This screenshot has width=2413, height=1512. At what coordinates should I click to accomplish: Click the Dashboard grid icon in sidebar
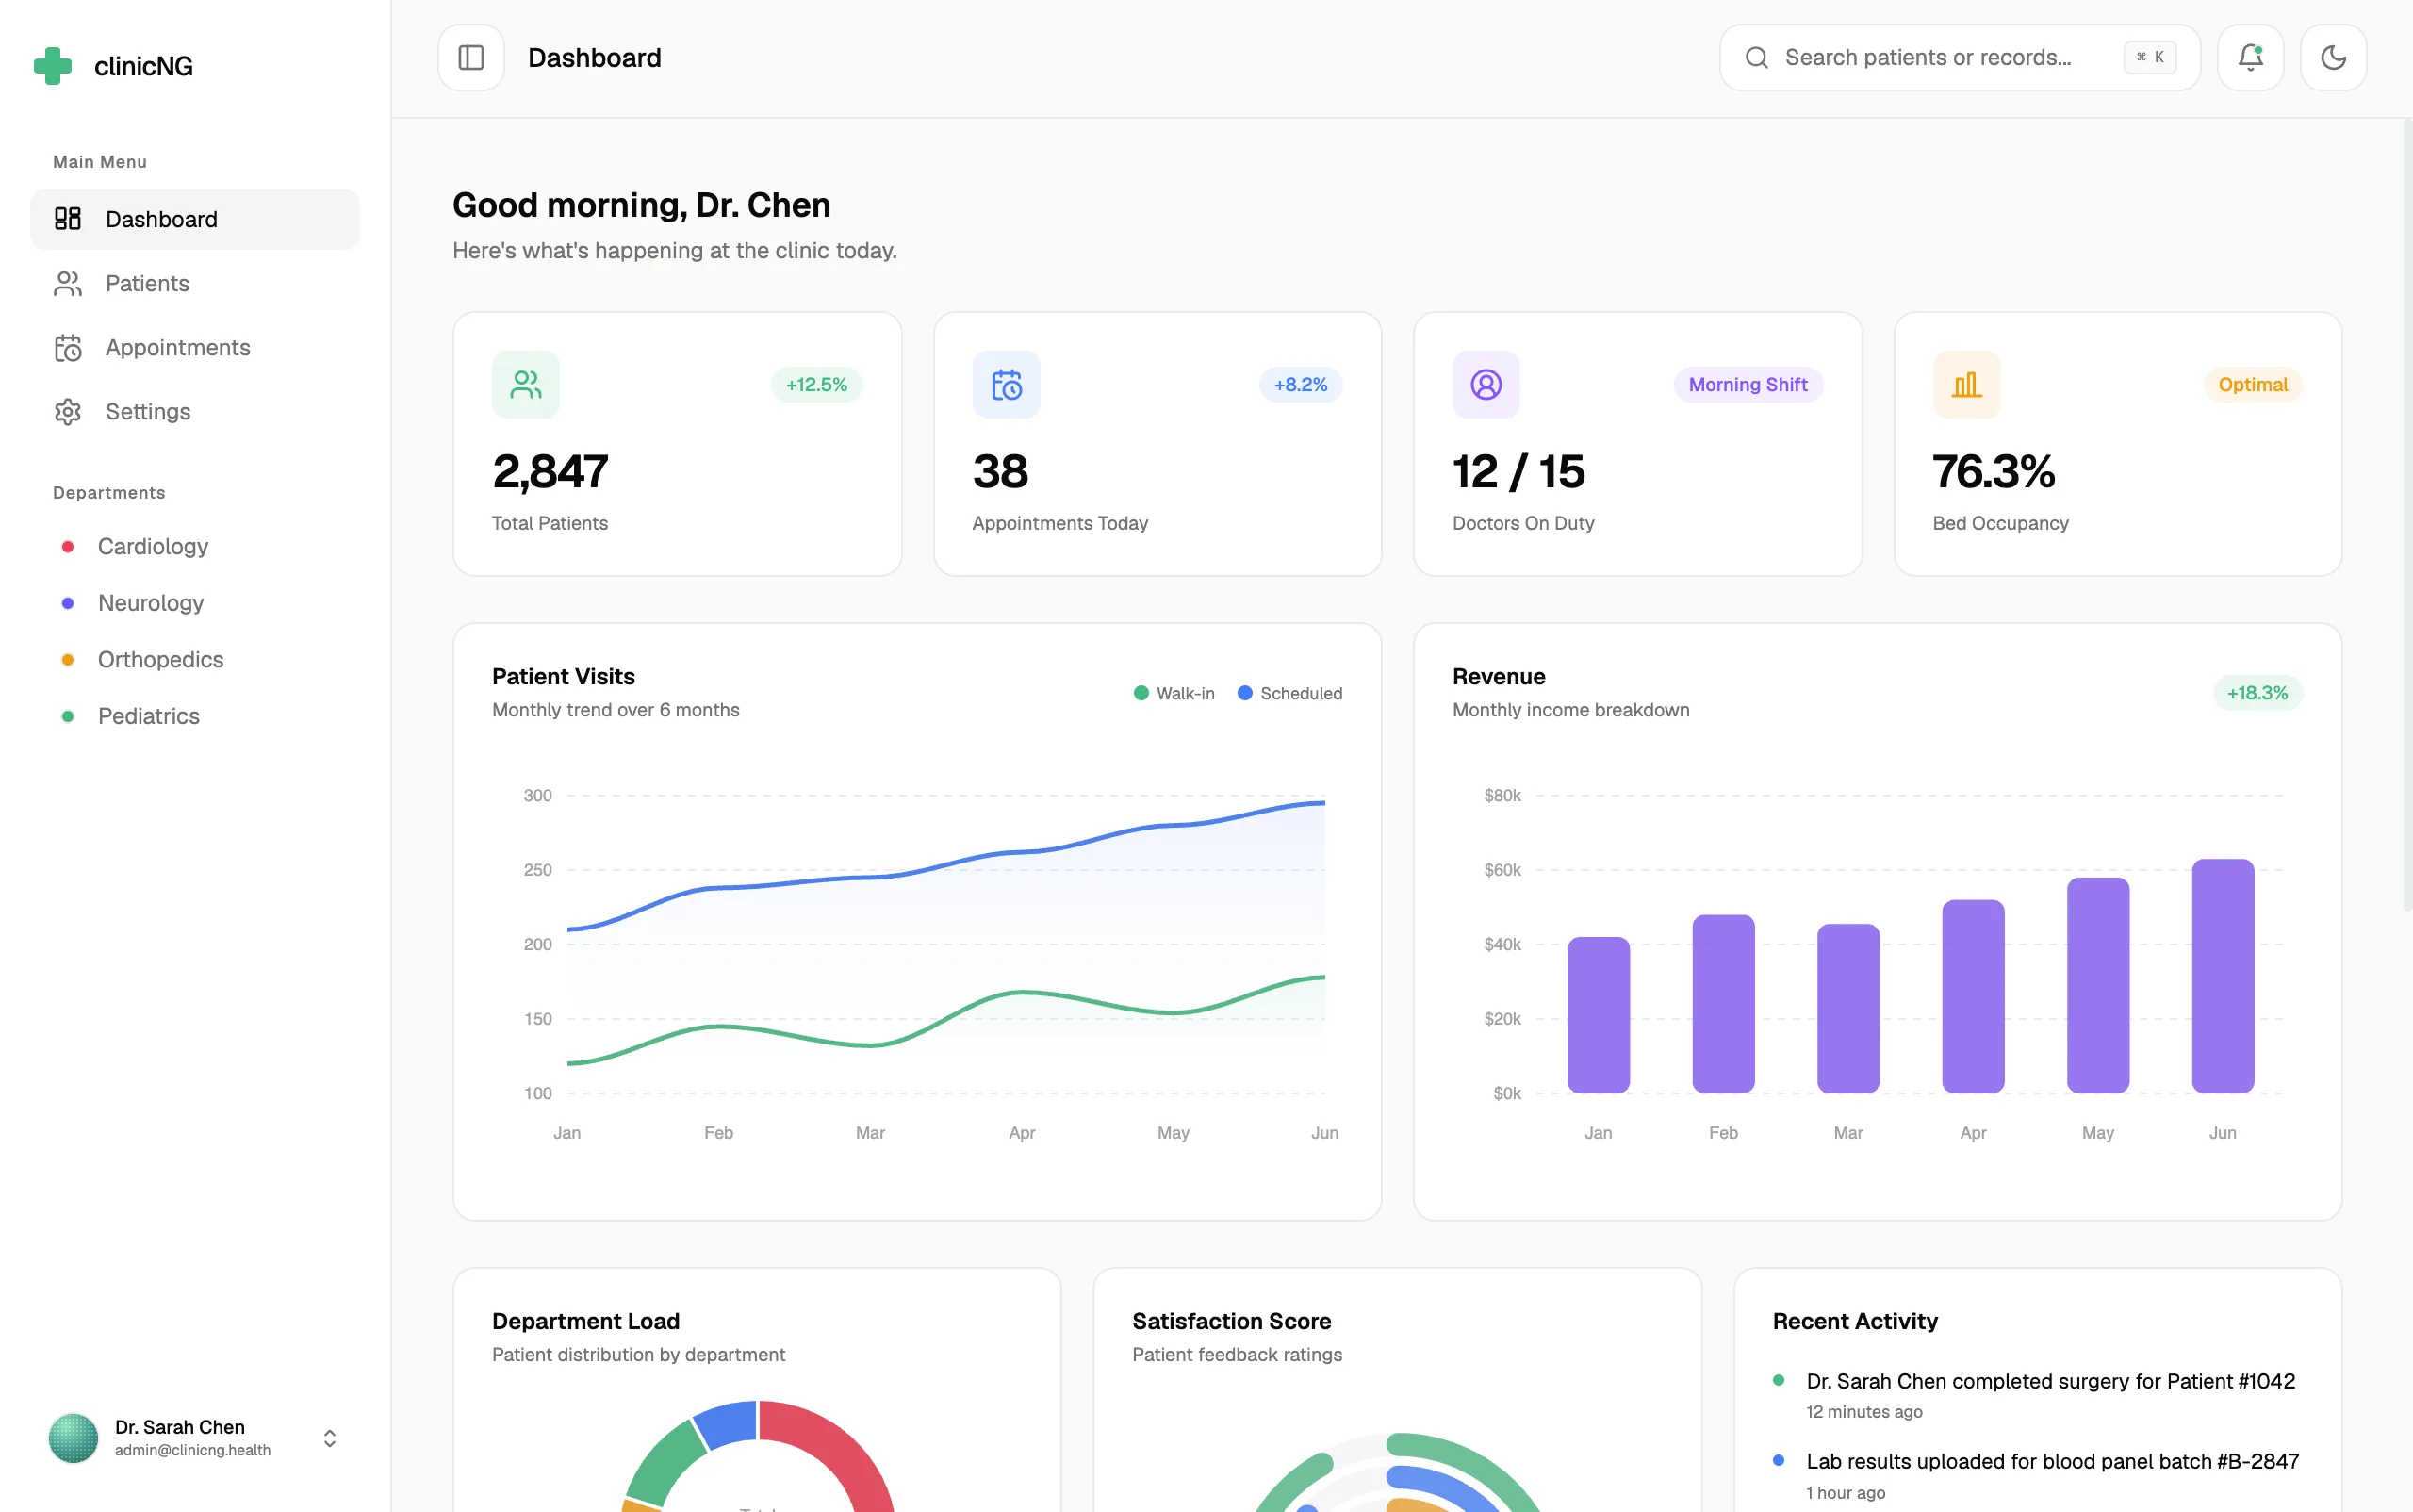click(67, 219)
